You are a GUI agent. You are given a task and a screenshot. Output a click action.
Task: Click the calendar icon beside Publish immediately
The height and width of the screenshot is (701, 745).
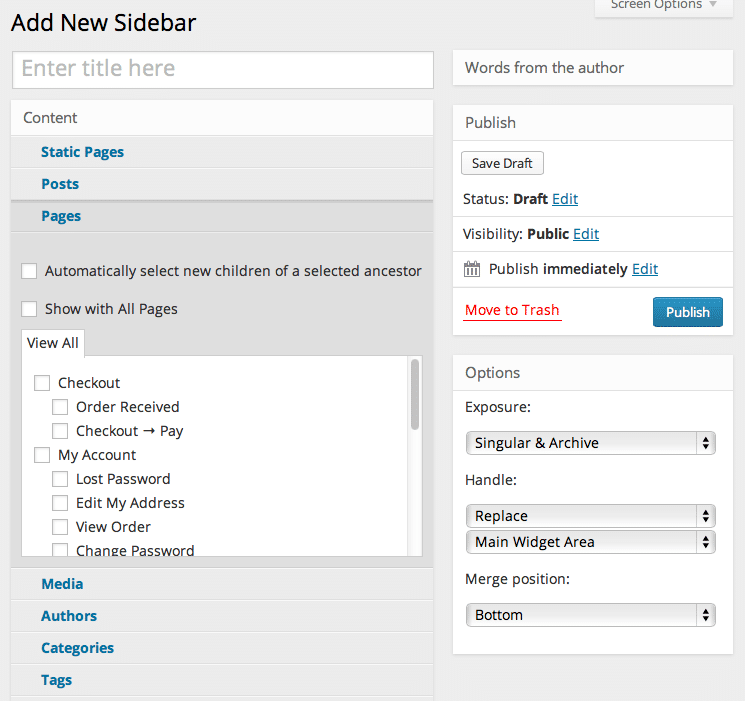click(x=472, y=269)
